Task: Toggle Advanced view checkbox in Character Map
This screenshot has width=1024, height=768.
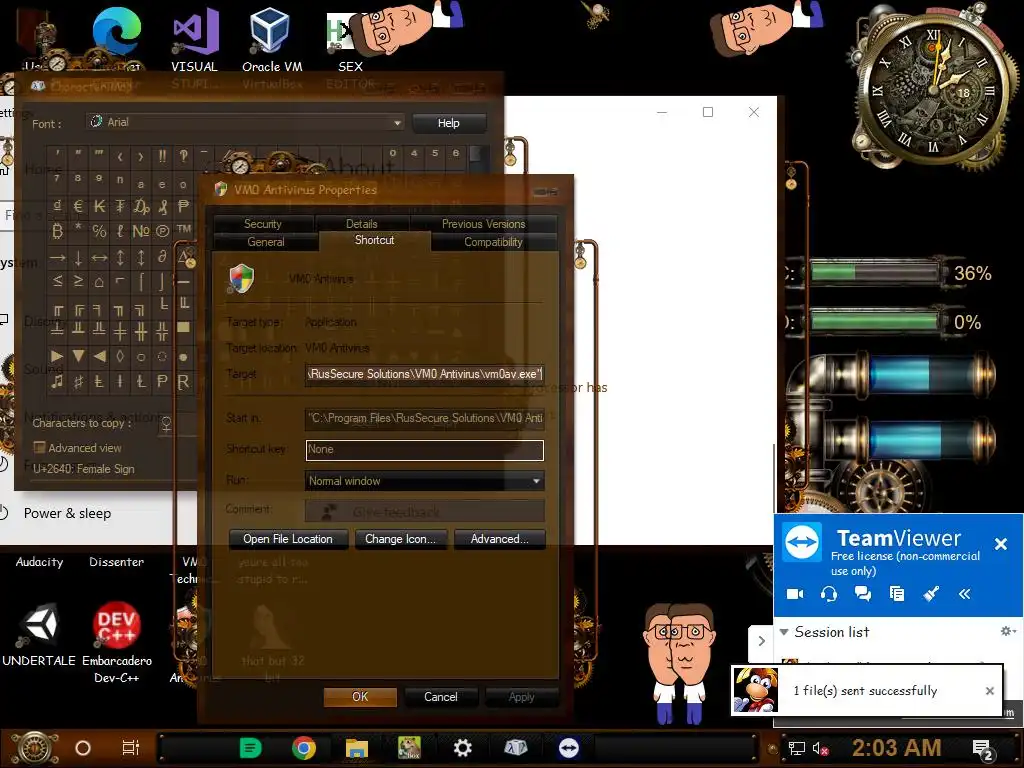Action: (40, 447)
